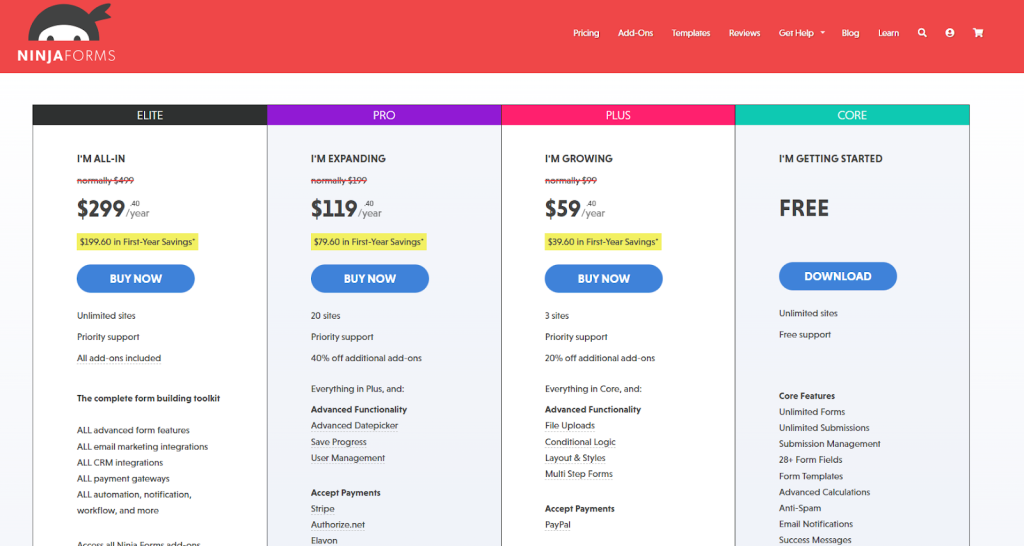The image size is (1024, 546).
Task: Click Buy Now for the Pro plan
Action: (370, 279)
